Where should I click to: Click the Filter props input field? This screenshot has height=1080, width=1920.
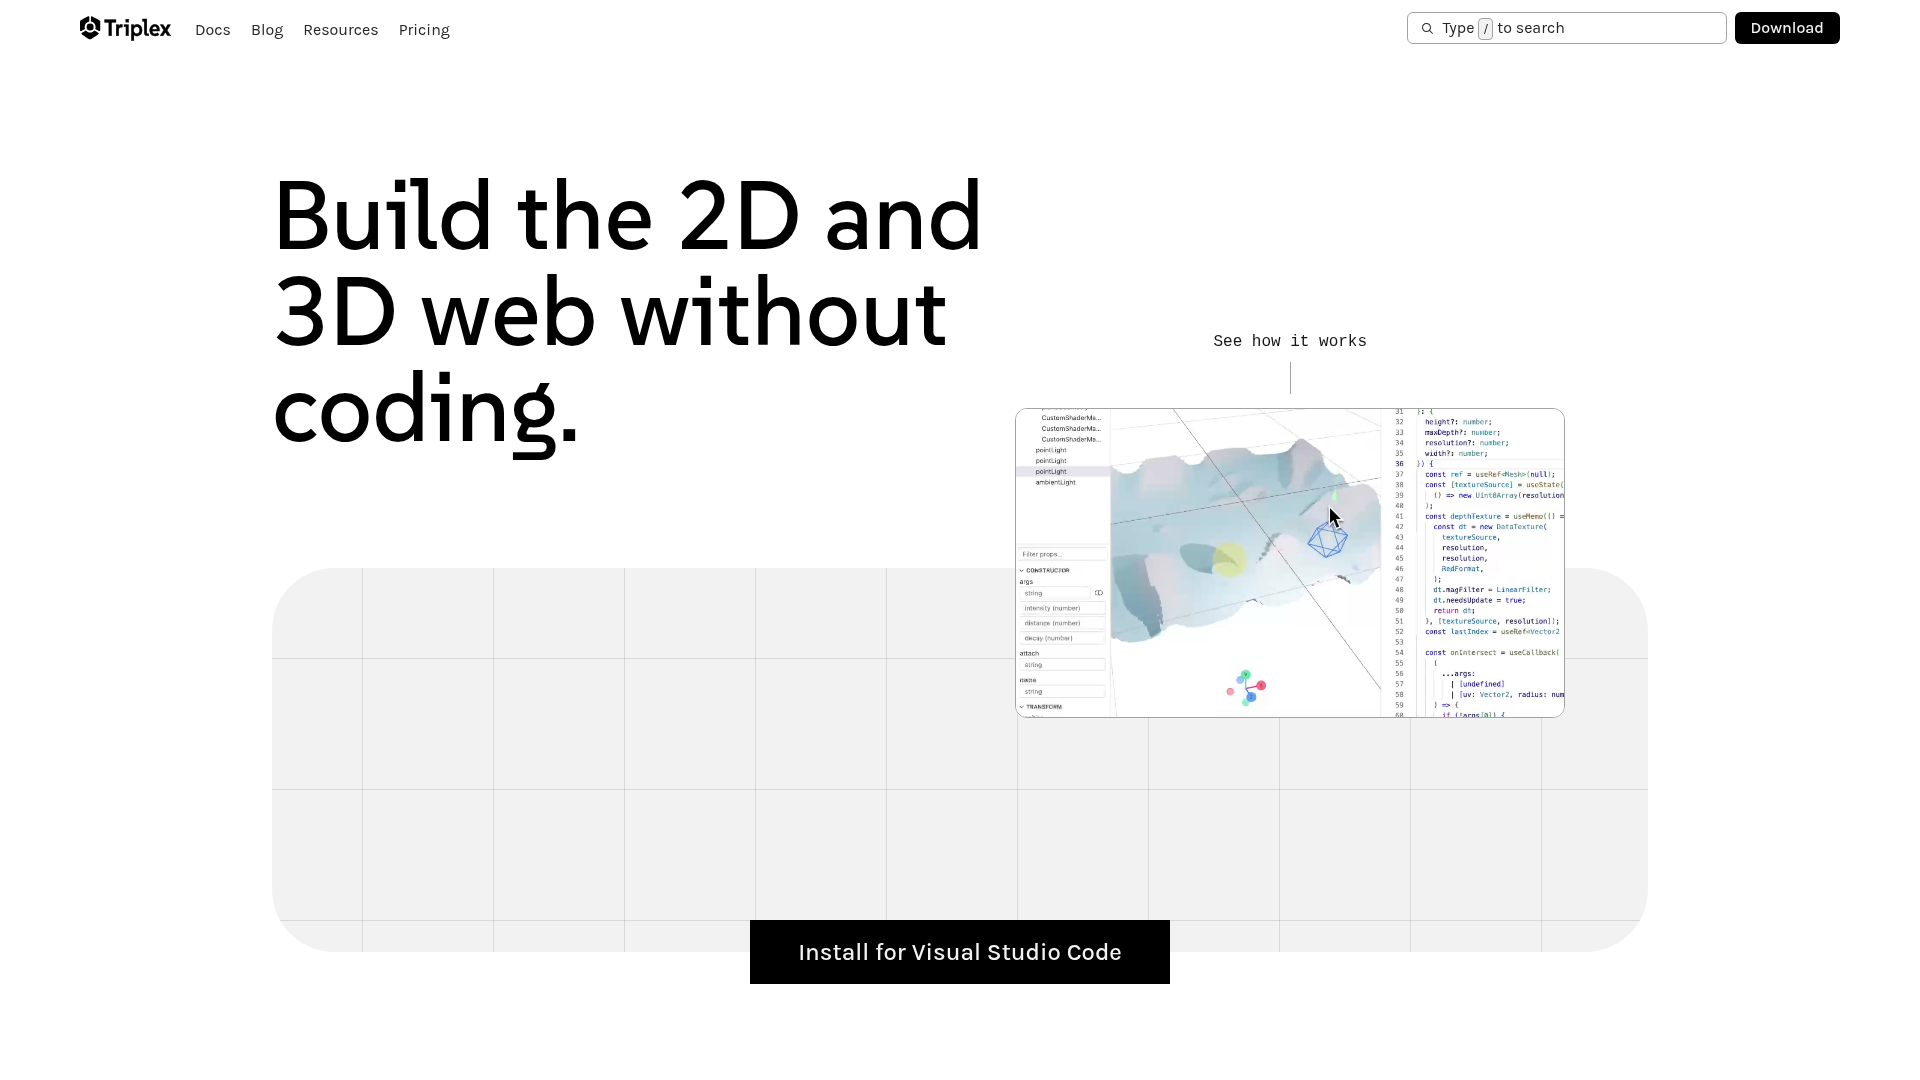click(x=1062, y=554)
